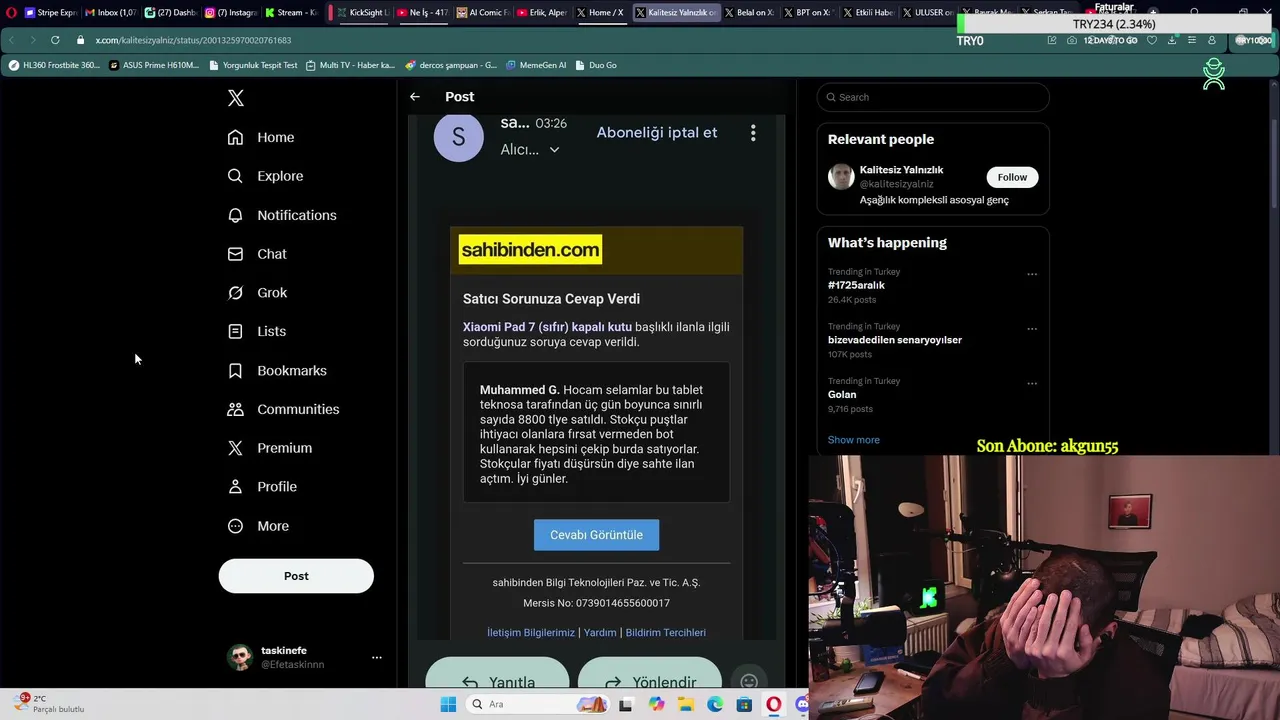Switch to the Home / X tab
Screen dimensions: 1280x720
(x=601, y=13)
